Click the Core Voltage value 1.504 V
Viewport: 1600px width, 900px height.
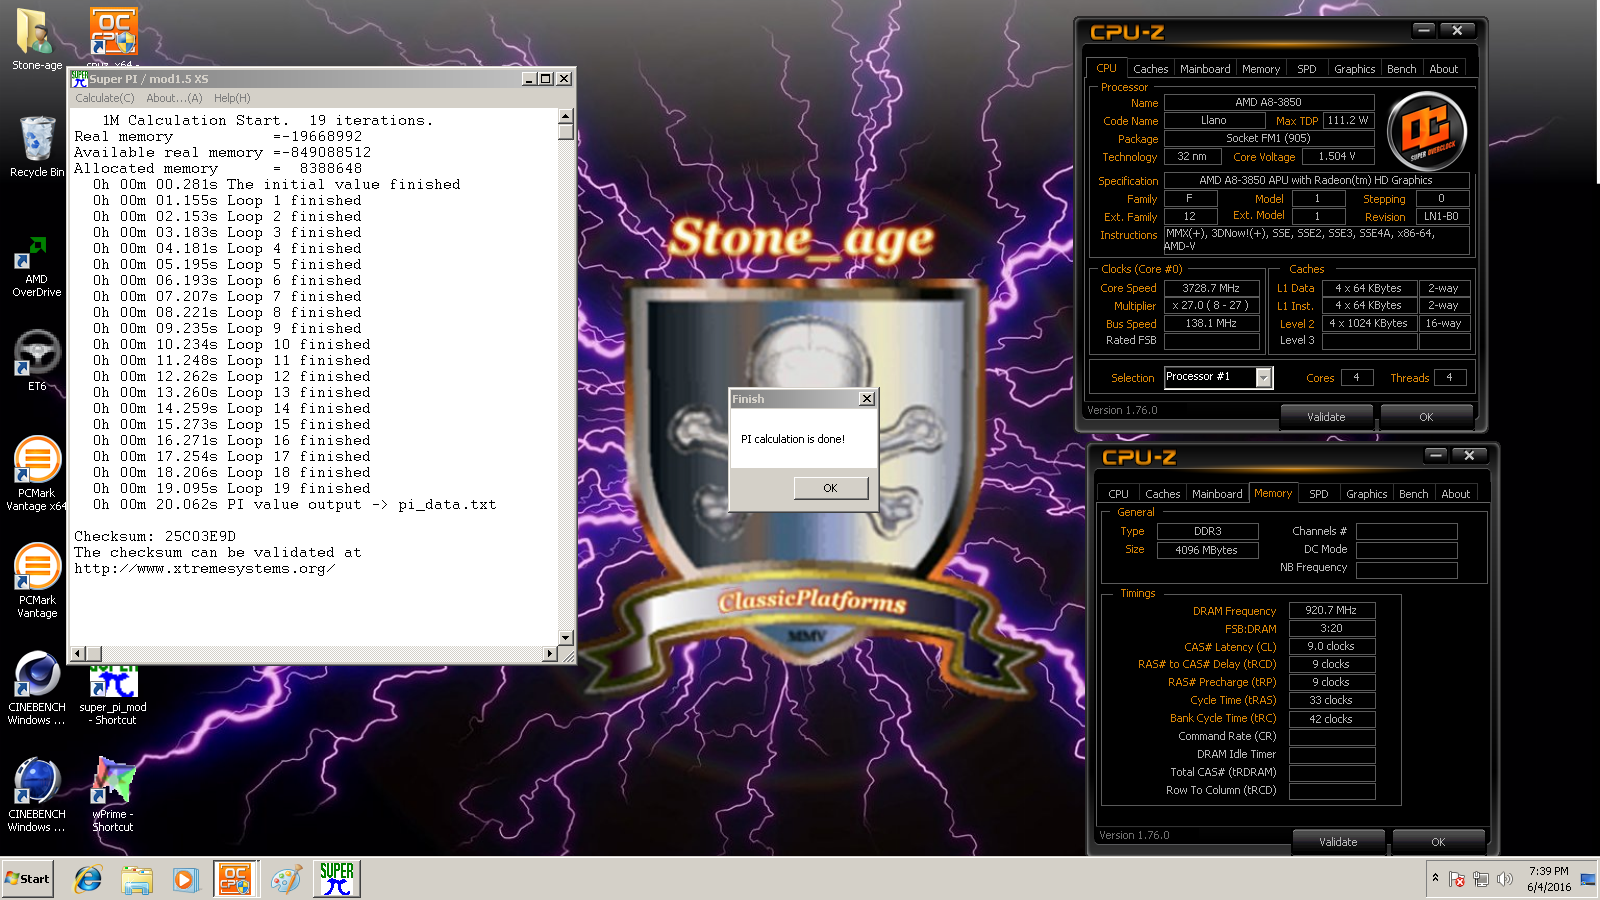1337,157
